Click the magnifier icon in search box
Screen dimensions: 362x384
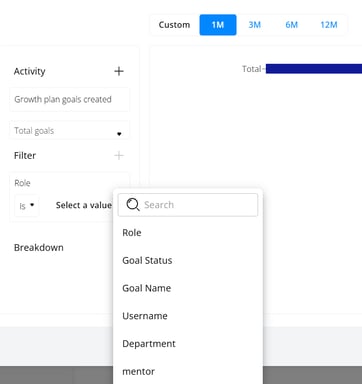133,204
